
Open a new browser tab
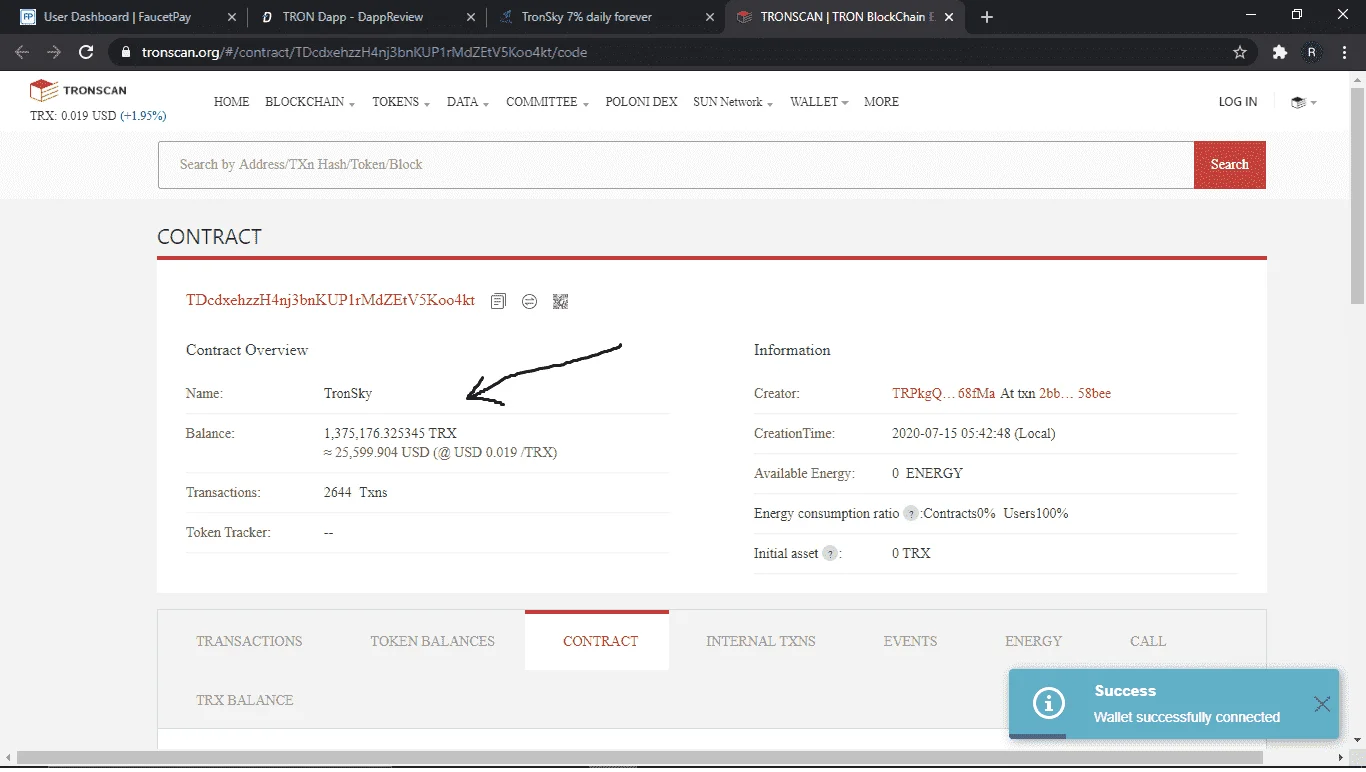click(x=987, y=17)
